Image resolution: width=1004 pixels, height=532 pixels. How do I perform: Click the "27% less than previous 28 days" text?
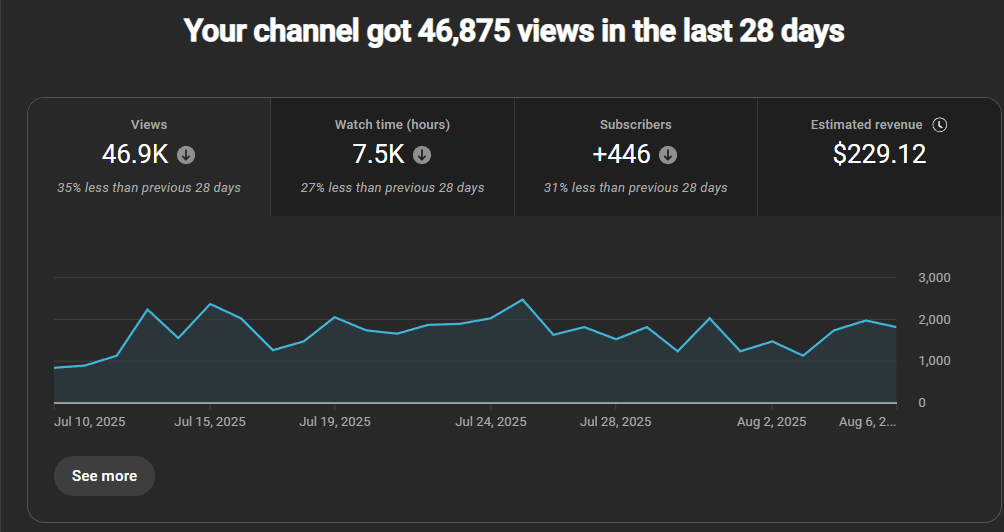point(392,188)
